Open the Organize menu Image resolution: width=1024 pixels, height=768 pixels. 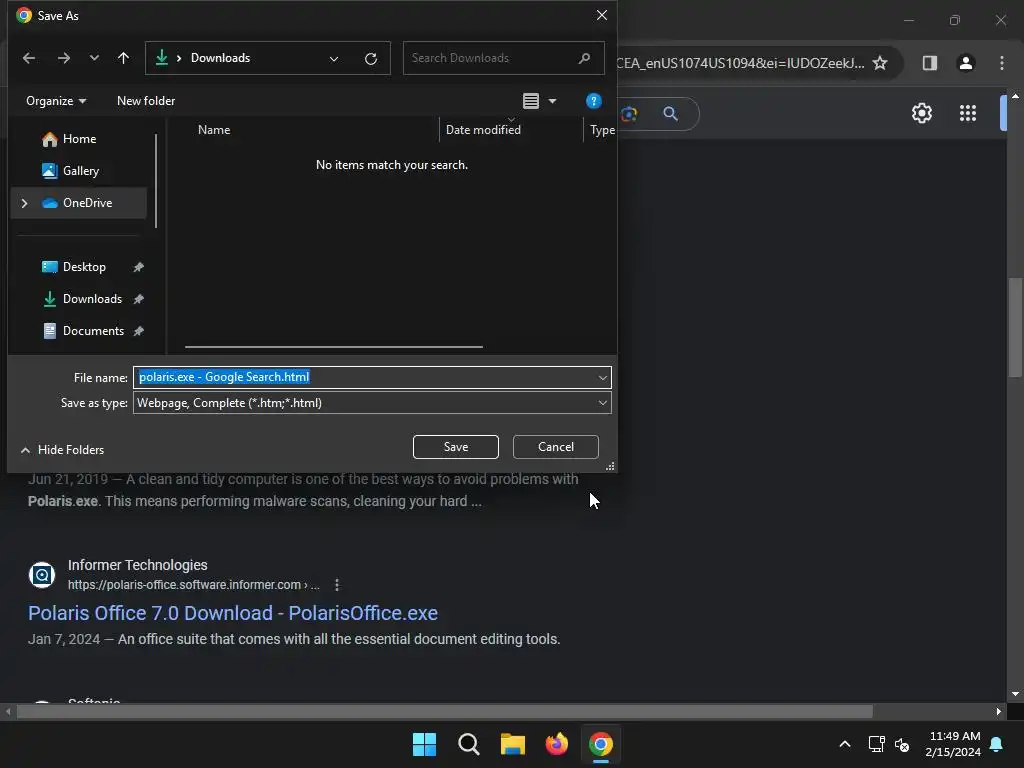click(x=56, y=101)
